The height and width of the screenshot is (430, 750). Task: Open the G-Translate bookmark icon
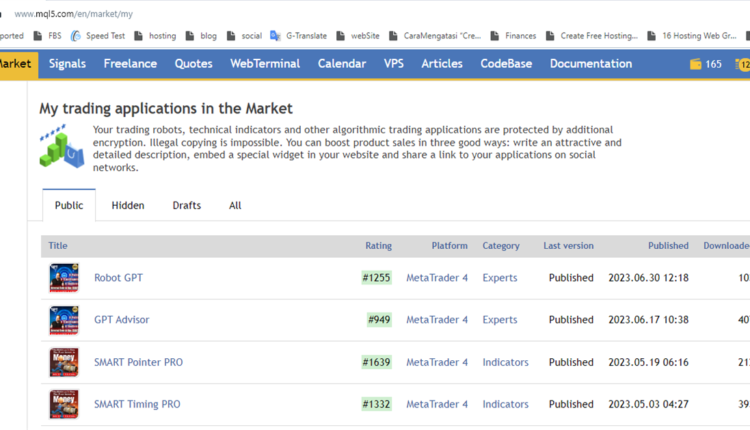pos(275,35)
